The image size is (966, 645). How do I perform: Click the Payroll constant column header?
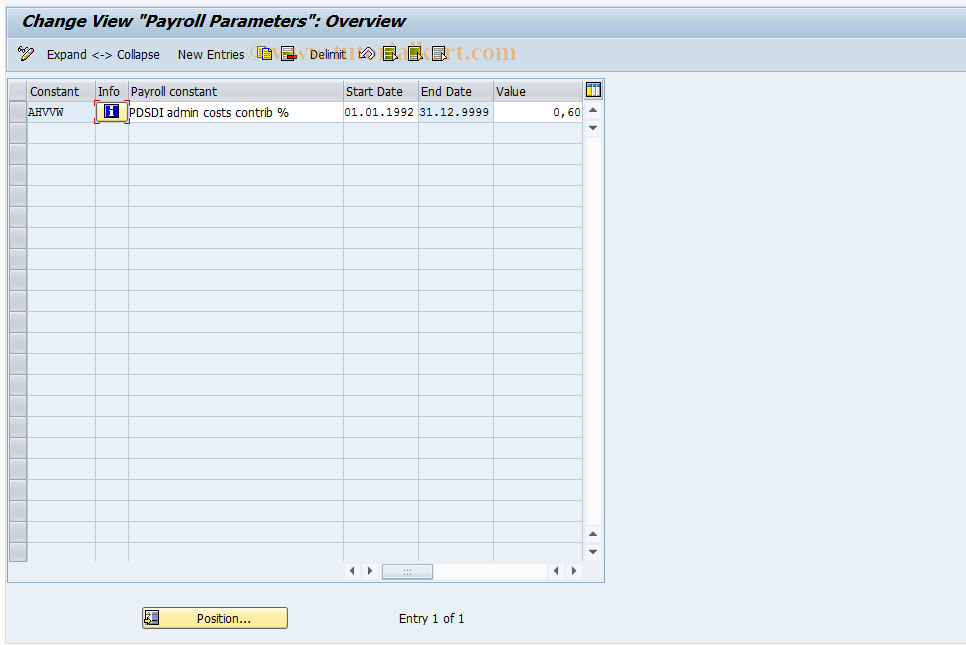(x=235, y=91)
